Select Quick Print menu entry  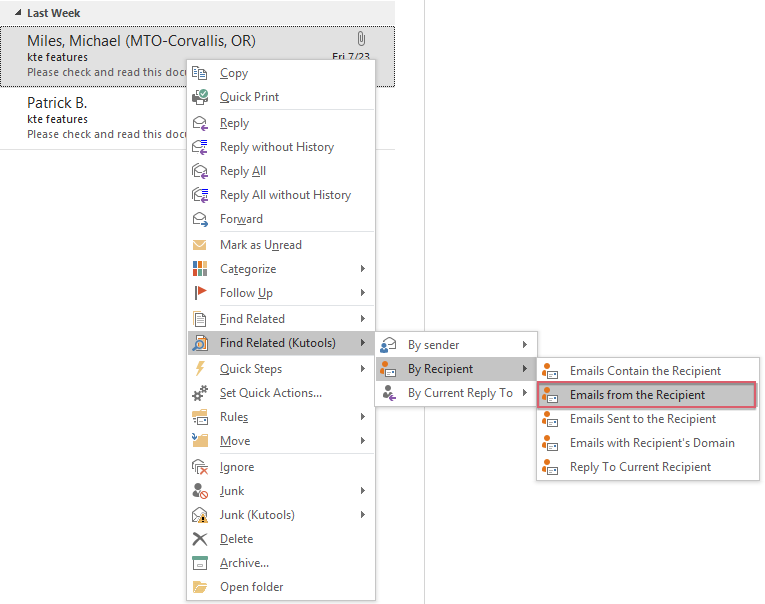click(281, 97)
